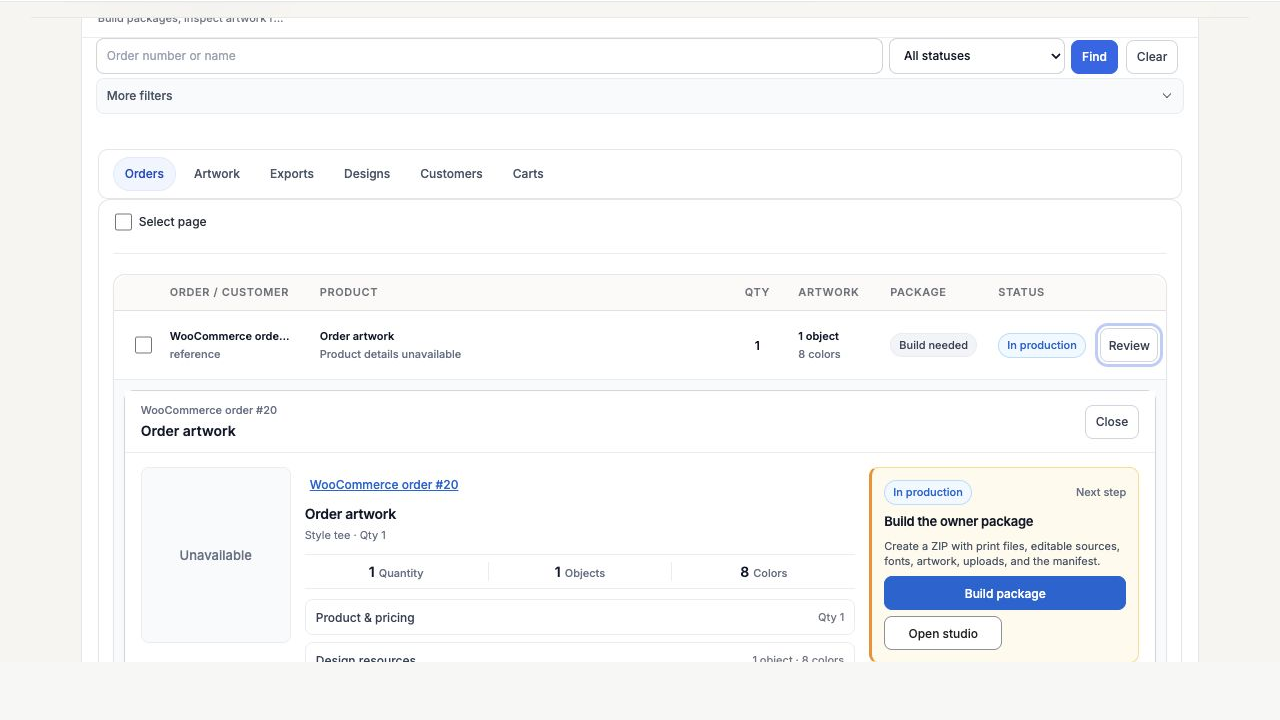Click the Find button
1280x720 pixels.
click(x=1094, y=57)
